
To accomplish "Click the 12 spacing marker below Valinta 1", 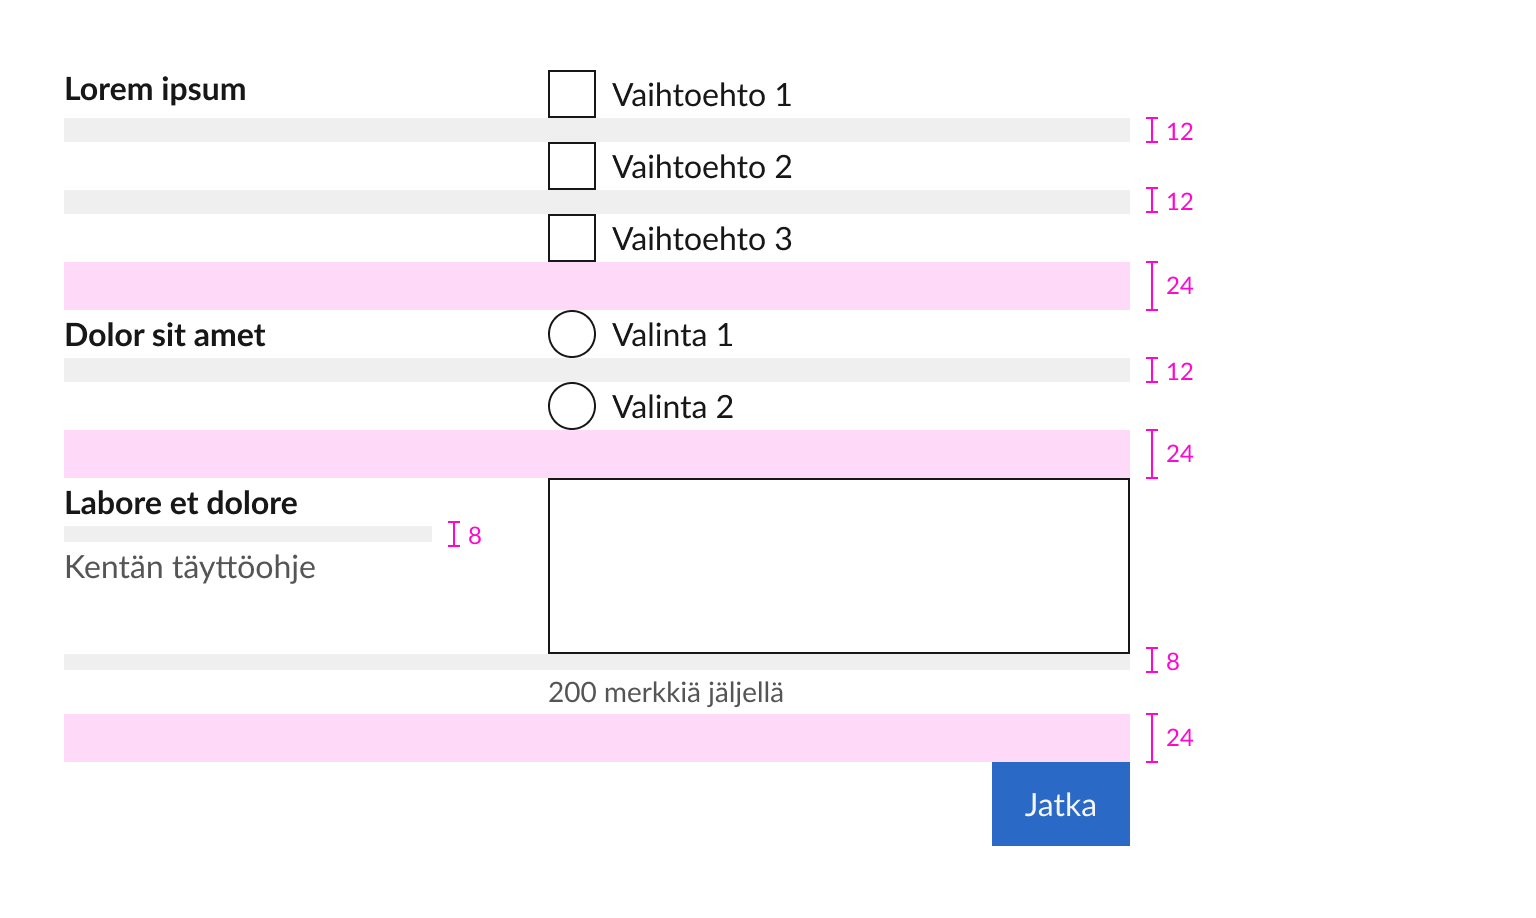I will 1179,371.
